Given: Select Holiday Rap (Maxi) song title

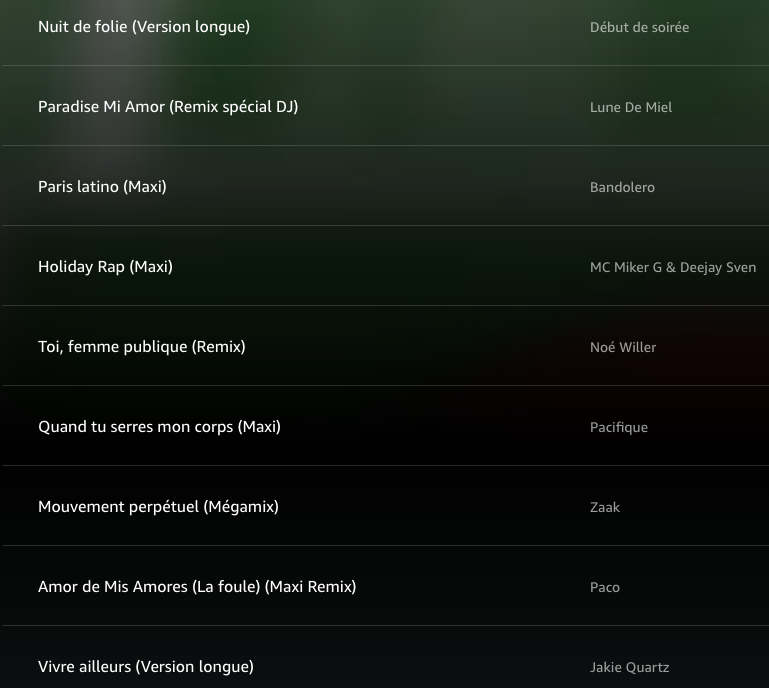Looking at the screenshot, I should click(105, 267).
